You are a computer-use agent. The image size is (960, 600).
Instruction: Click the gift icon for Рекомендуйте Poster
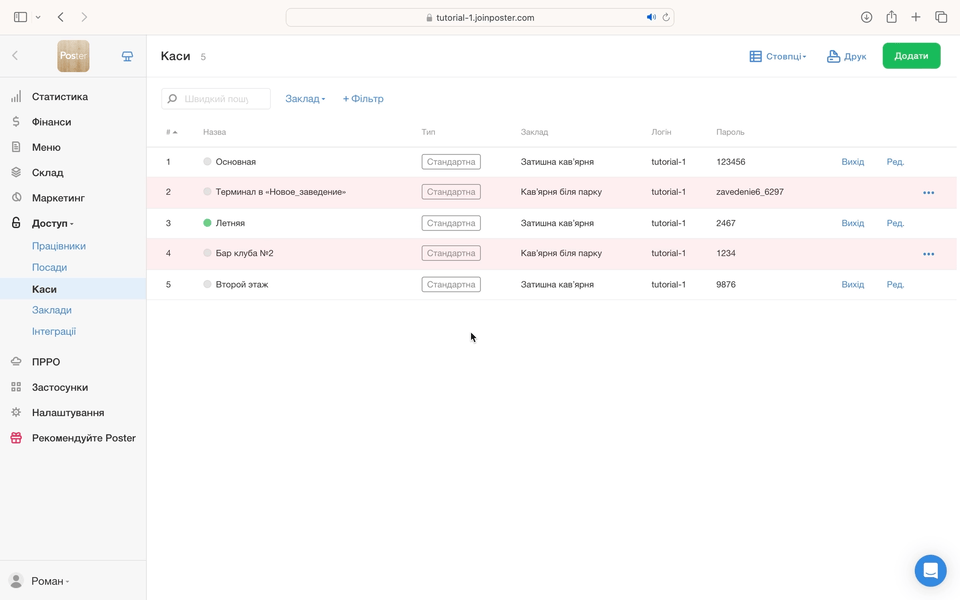tap(16, 438)
